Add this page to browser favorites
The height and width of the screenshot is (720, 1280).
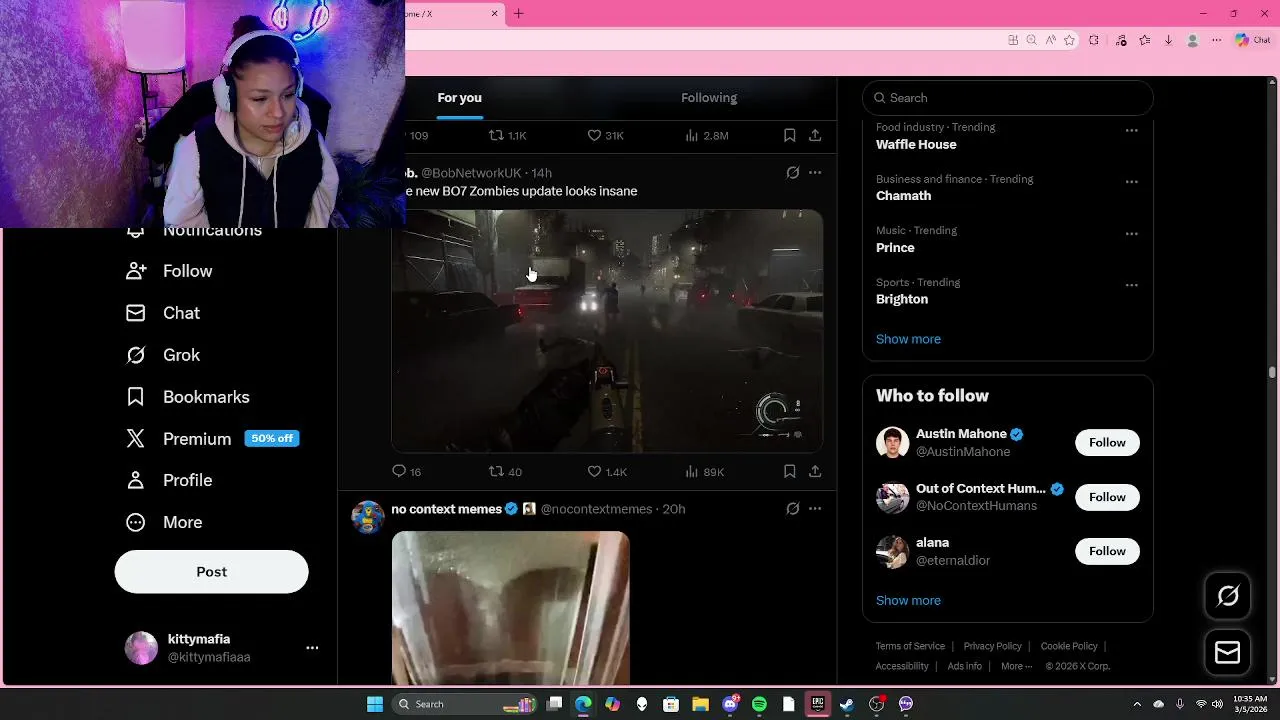point(1069,40)
